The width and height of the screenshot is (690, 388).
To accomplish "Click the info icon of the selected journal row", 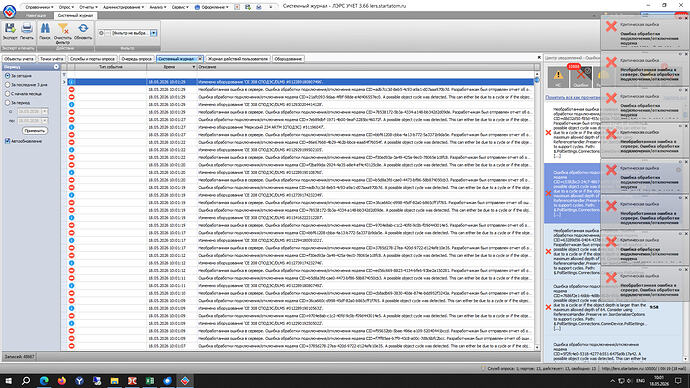I will point(71,82).
